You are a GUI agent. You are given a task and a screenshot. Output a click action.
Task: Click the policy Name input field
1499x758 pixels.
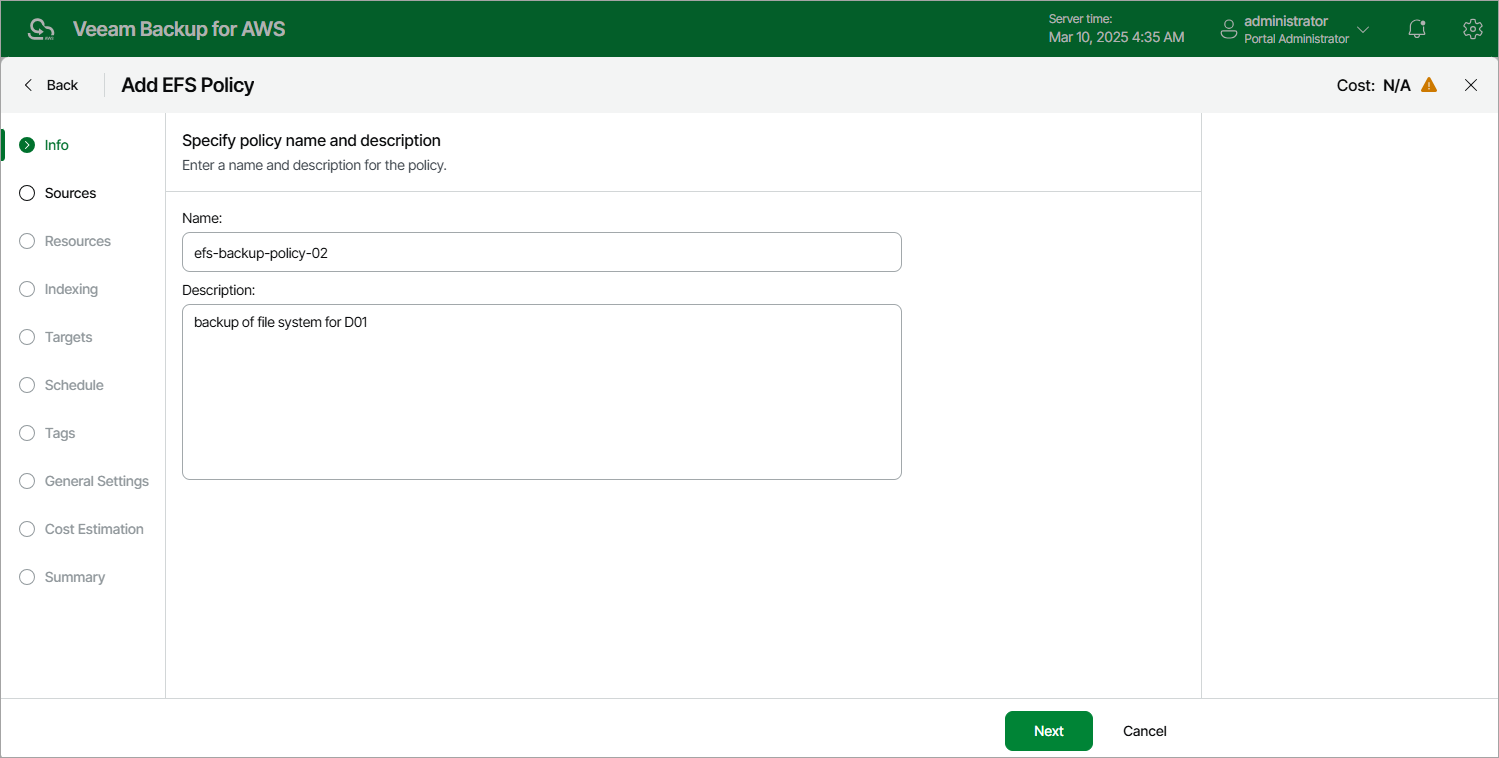(x=541, y=252)
